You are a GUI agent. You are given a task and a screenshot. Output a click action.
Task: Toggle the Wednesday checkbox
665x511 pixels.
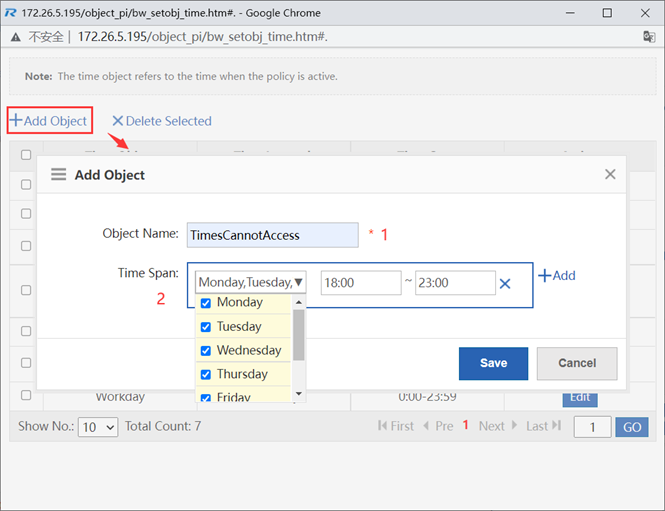[206, 351]
